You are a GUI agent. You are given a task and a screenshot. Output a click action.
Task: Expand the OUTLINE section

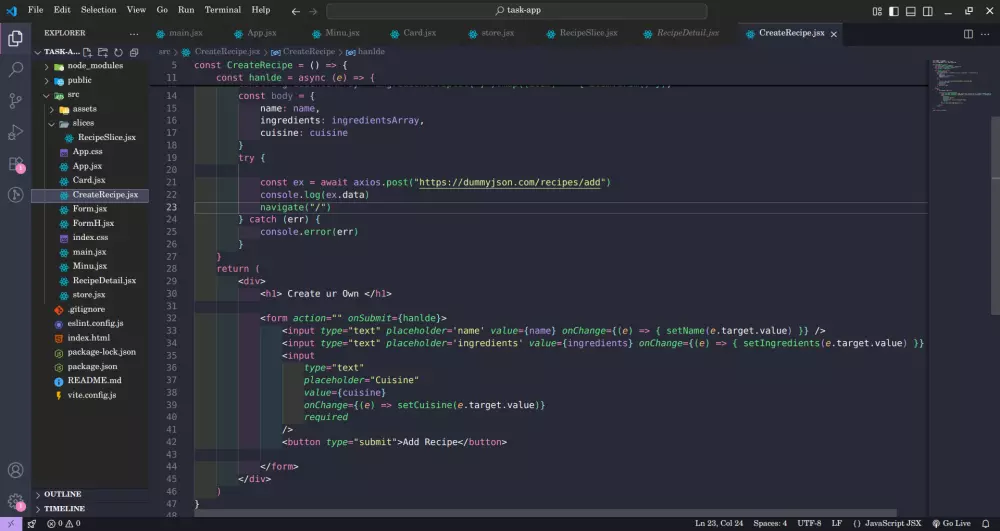pos(62,494)
